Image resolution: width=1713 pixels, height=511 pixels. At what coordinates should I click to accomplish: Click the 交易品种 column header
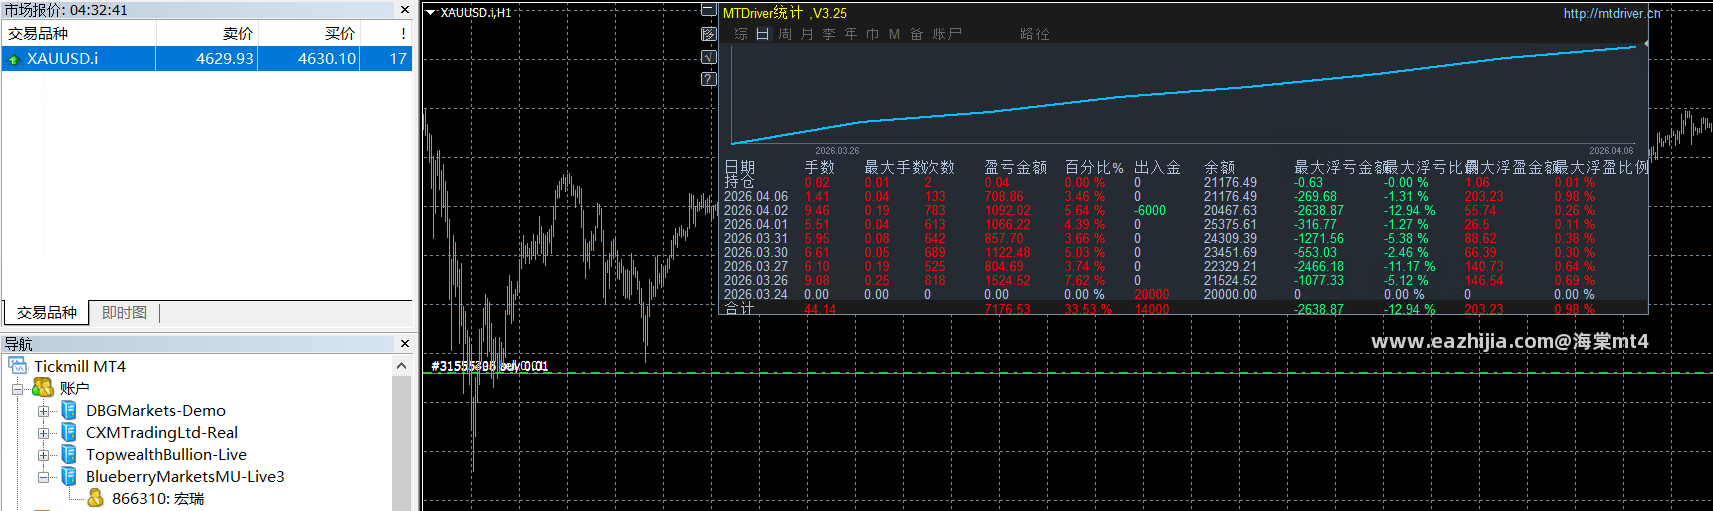click(x=78, y=33)
